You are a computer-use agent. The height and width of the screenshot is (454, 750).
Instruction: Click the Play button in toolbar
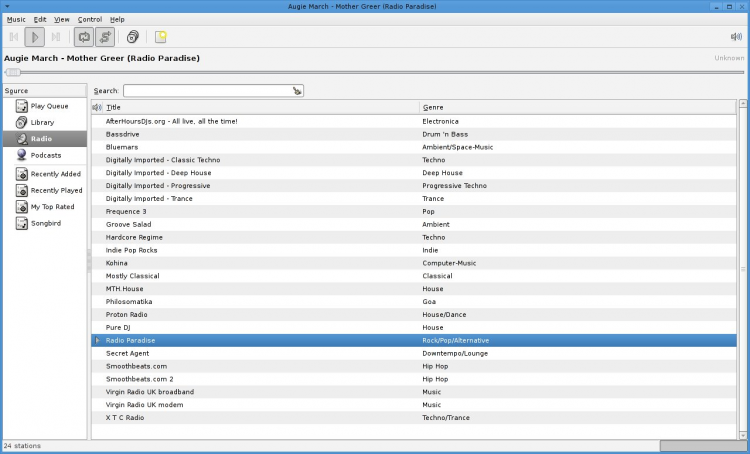pyautogui.click(x=34, y=37)
